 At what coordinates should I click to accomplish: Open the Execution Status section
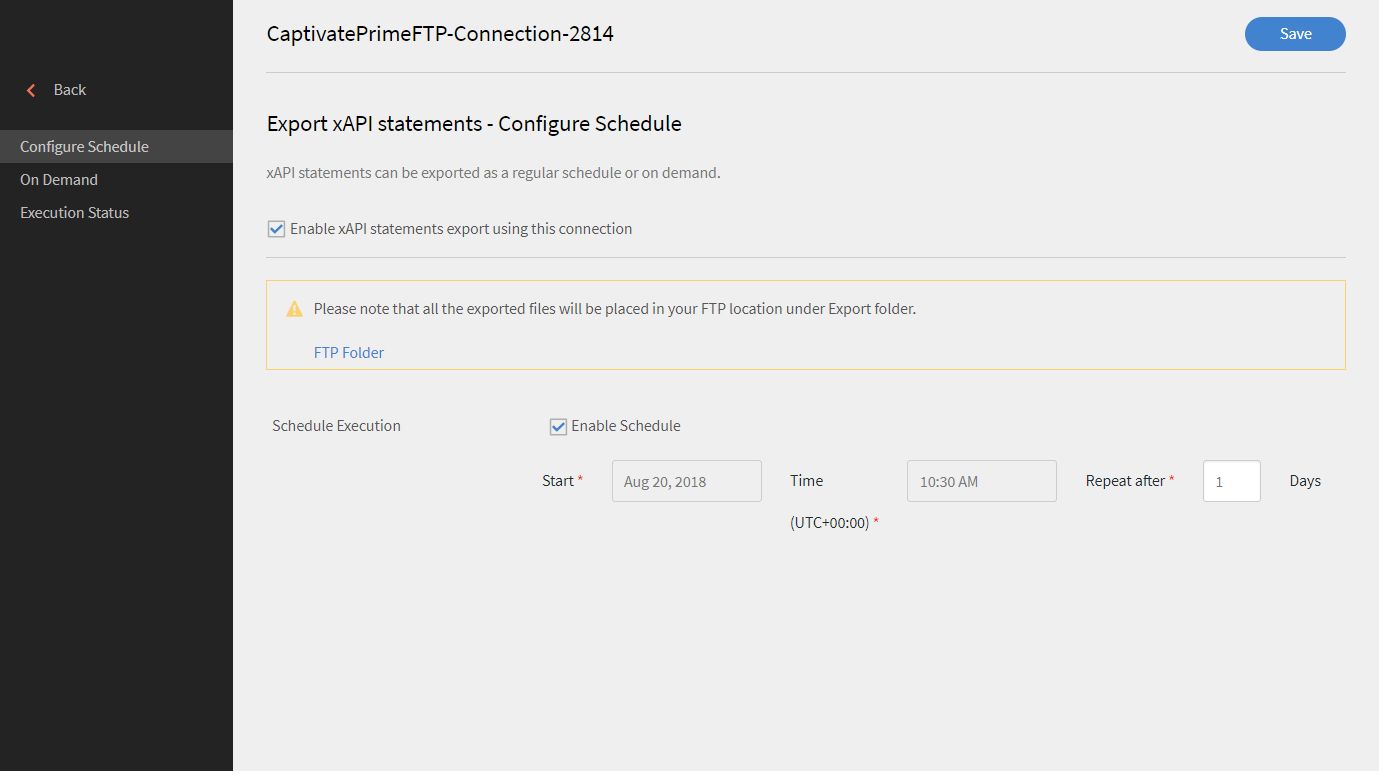pyautogui.click(x=75, y=213)
